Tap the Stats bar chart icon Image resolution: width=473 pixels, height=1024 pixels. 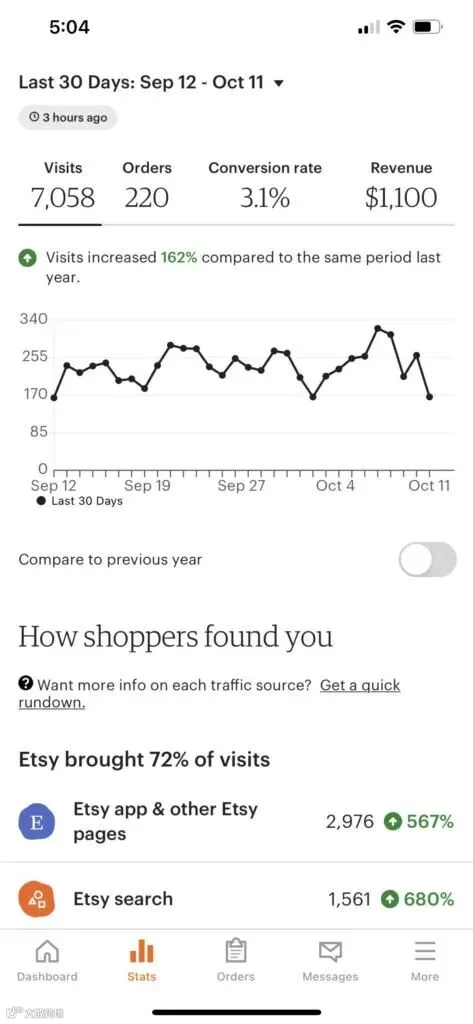point(142,952)
